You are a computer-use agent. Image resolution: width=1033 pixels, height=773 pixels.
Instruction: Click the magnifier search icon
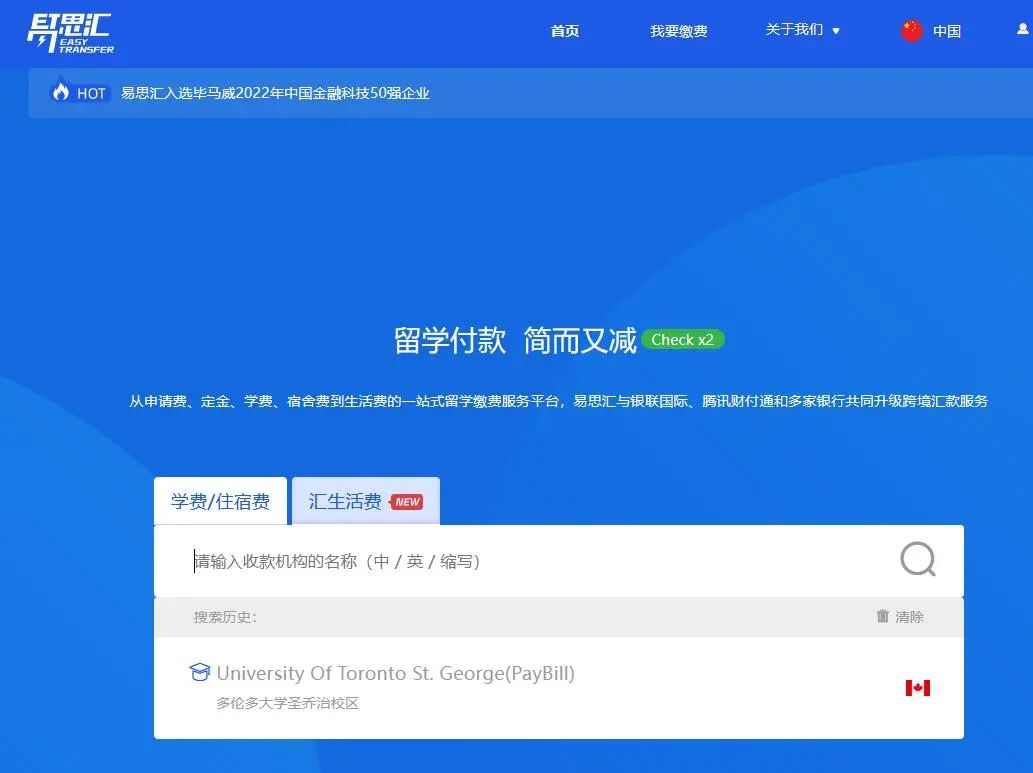[x=918, y=559]
